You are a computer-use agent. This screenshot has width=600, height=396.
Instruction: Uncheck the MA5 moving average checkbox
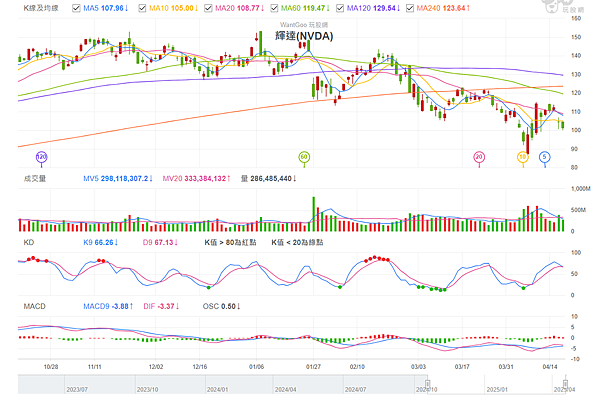coord(76,8)
